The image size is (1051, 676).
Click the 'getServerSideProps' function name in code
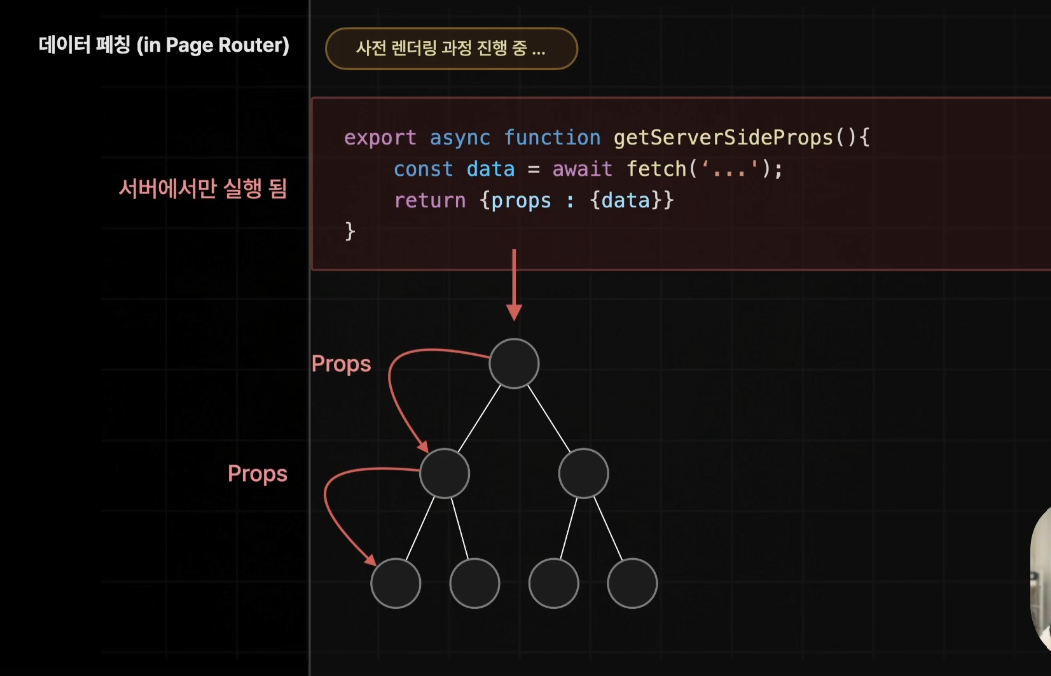tap(723, 137)
